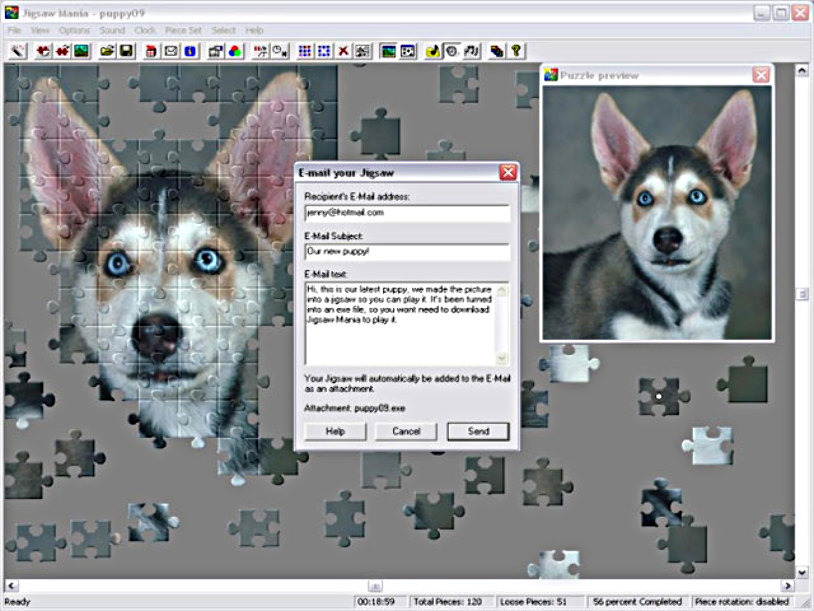Click the double music notes icon

pyautogui.click(x=471, y=51)
